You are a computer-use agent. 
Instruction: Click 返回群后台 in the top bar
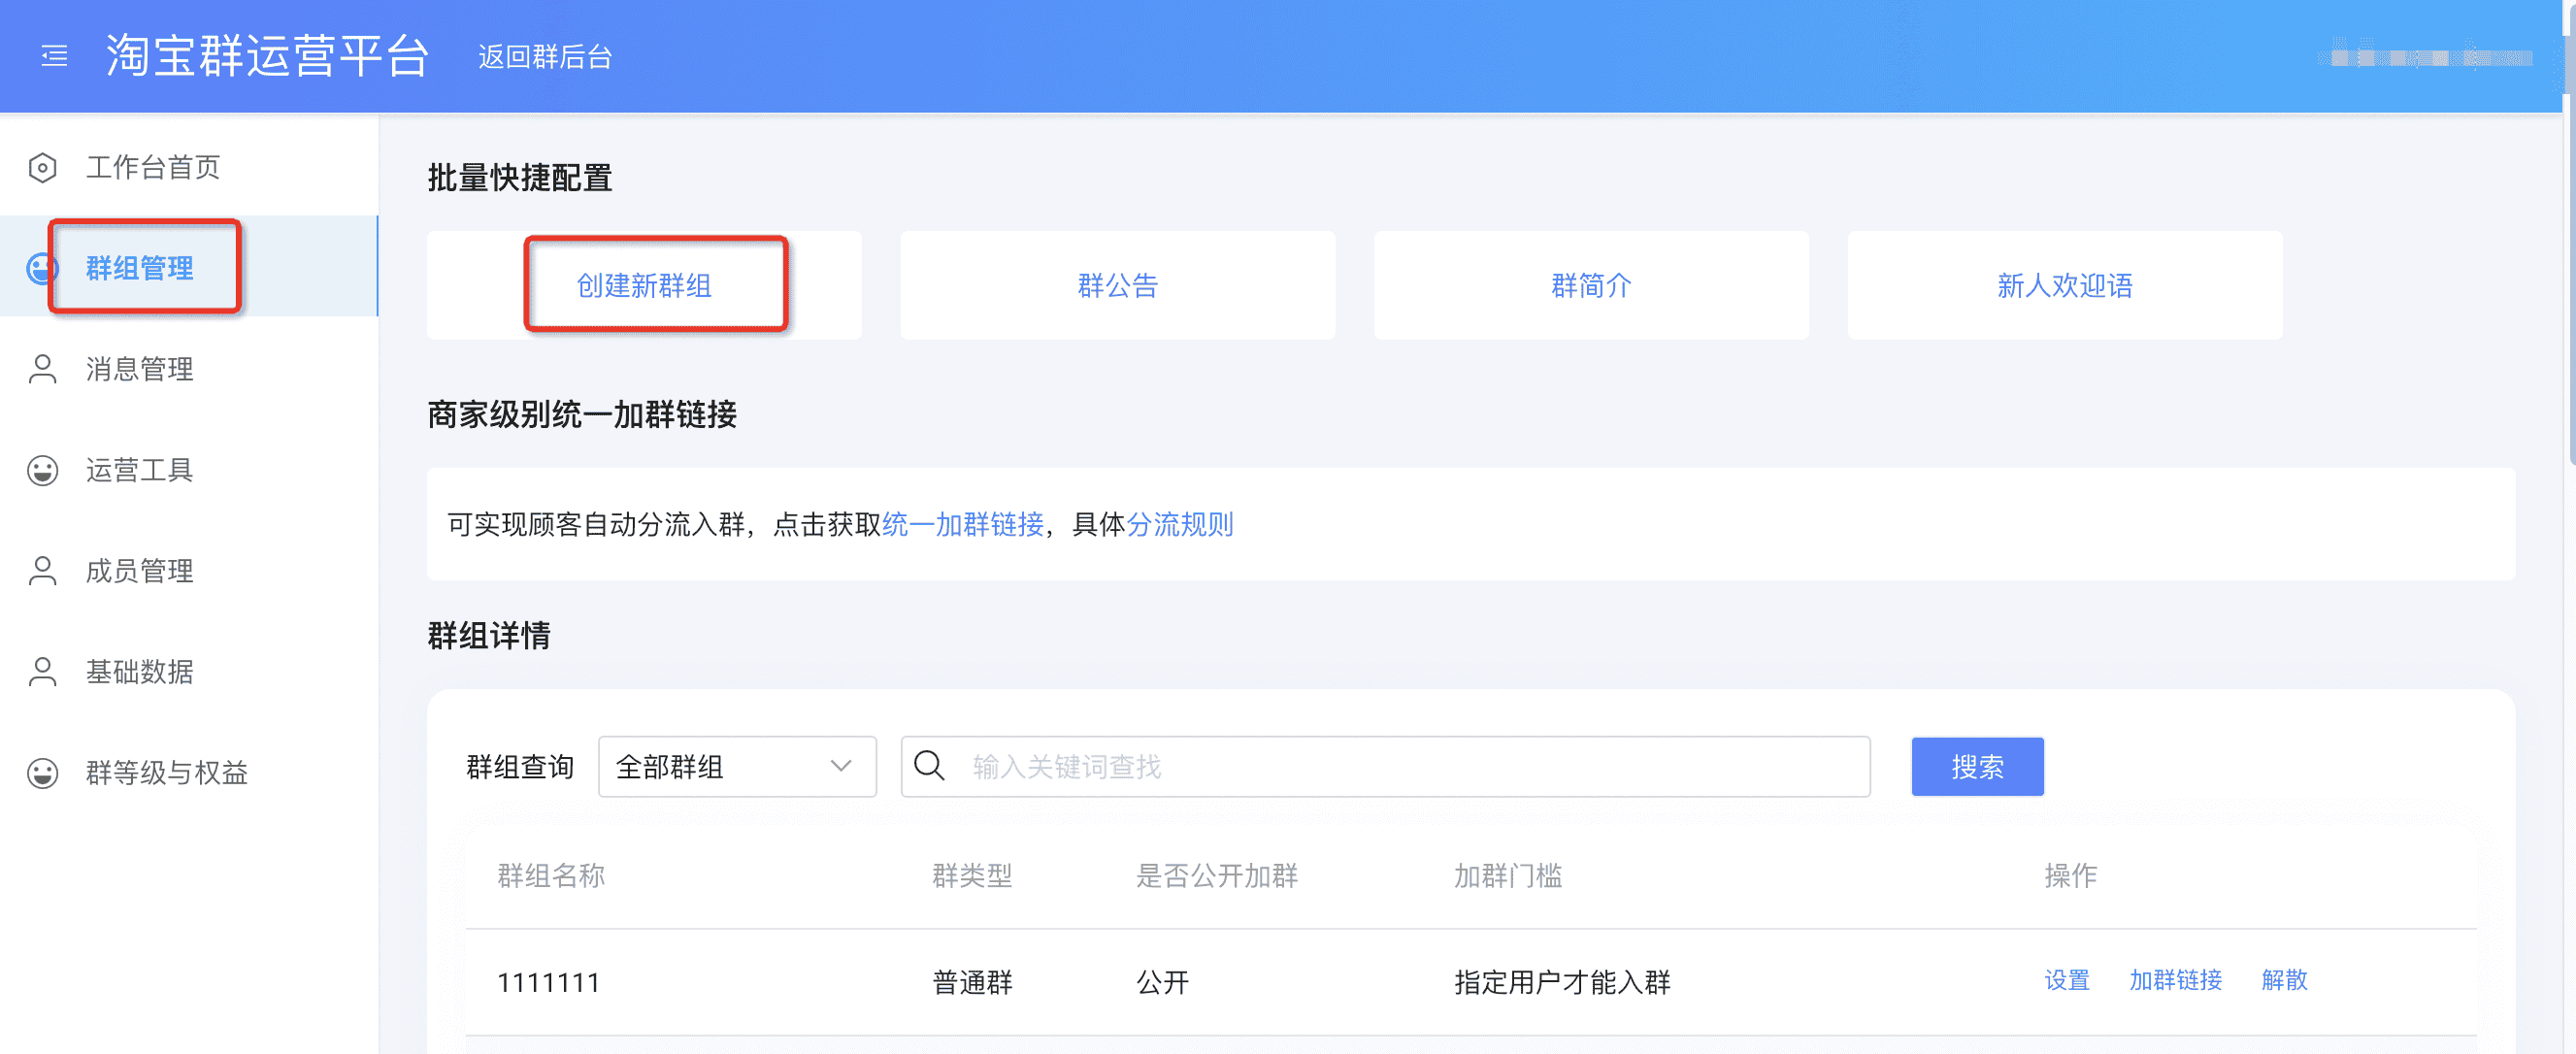click(544, 57)
